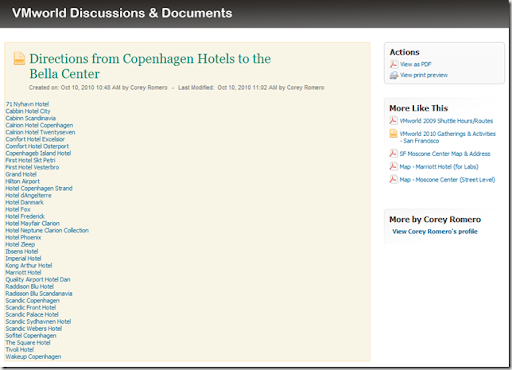This screenshot has height=370, width=512.
Task: Click the document icon beside the page title
Action: pyautogui.click(x=19, y=58)
